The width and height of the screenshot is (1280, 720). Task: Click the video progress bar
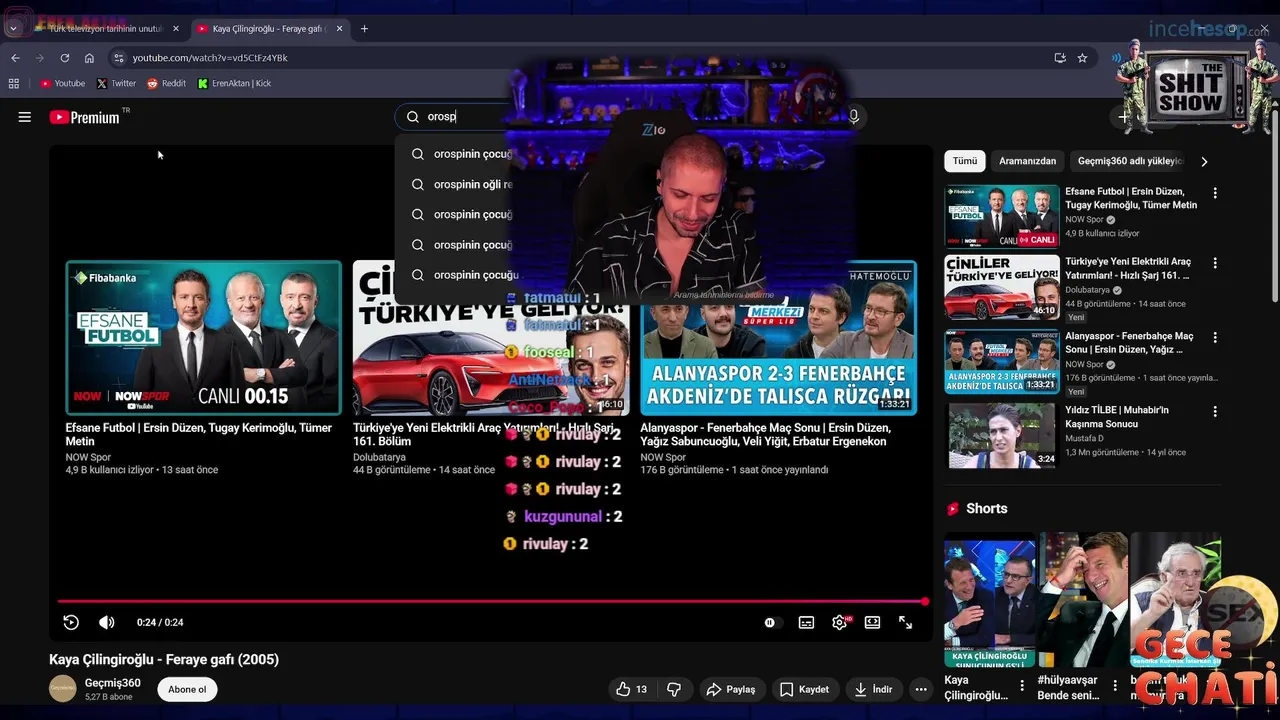pyautogui.click(x=491, y=602)
